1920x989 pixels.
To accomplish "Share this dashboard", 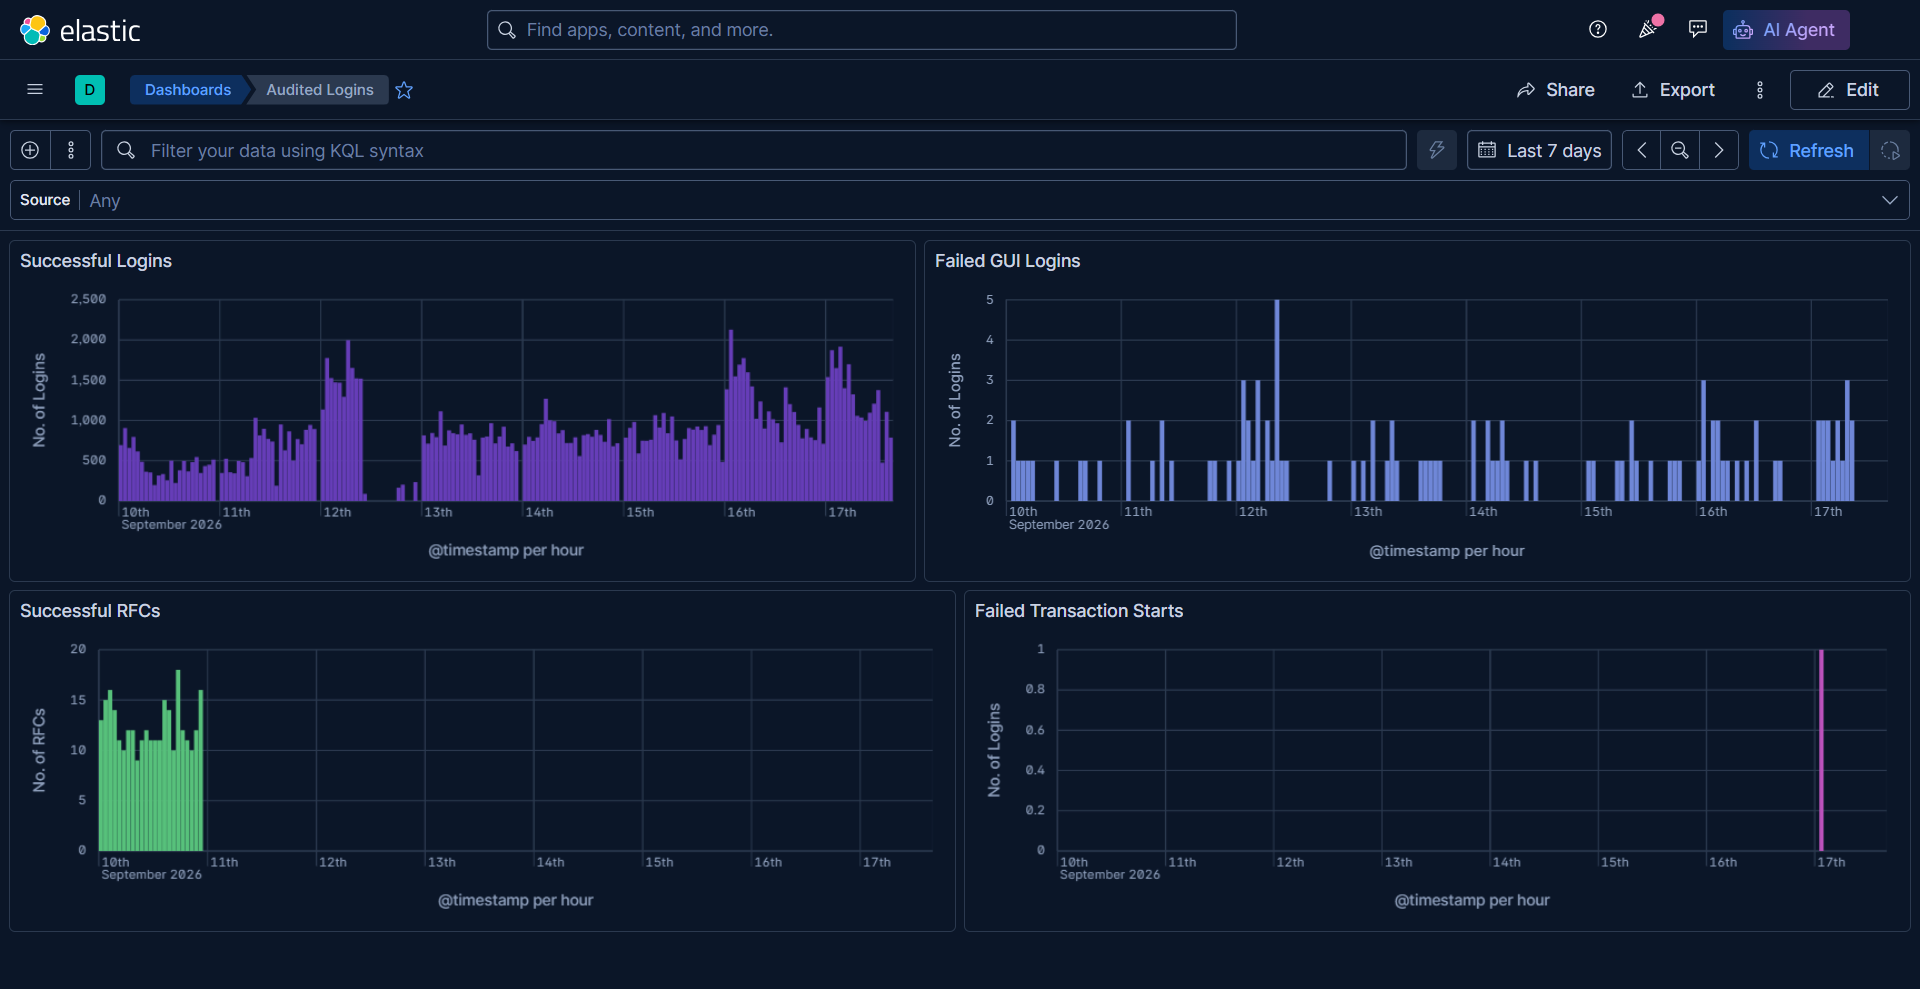I will [x=1555, y=90].
